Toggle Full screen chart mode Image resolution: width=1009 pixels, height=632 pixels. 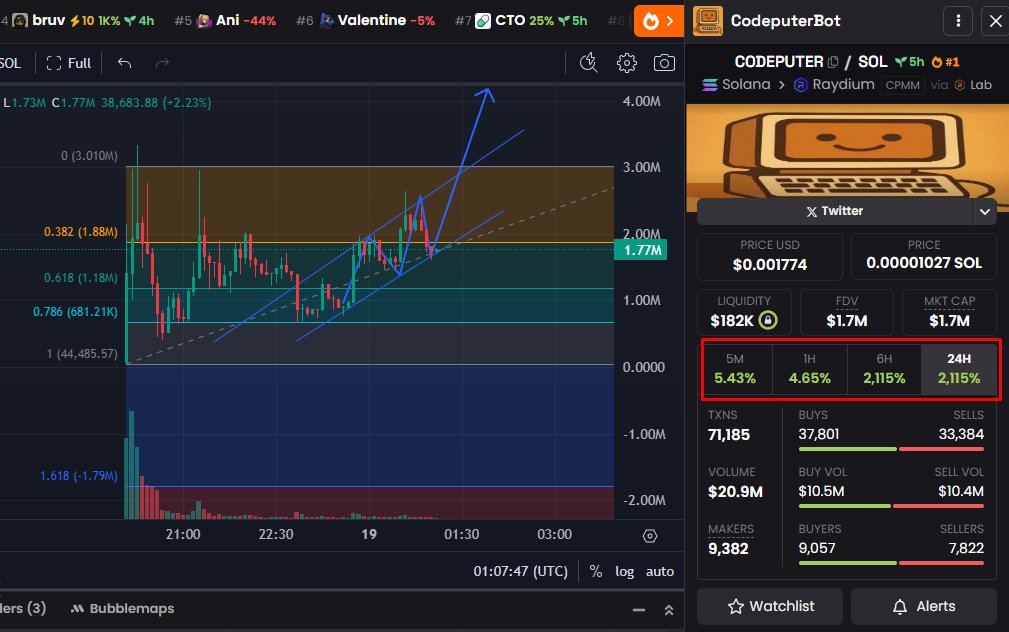click(69, 63)
